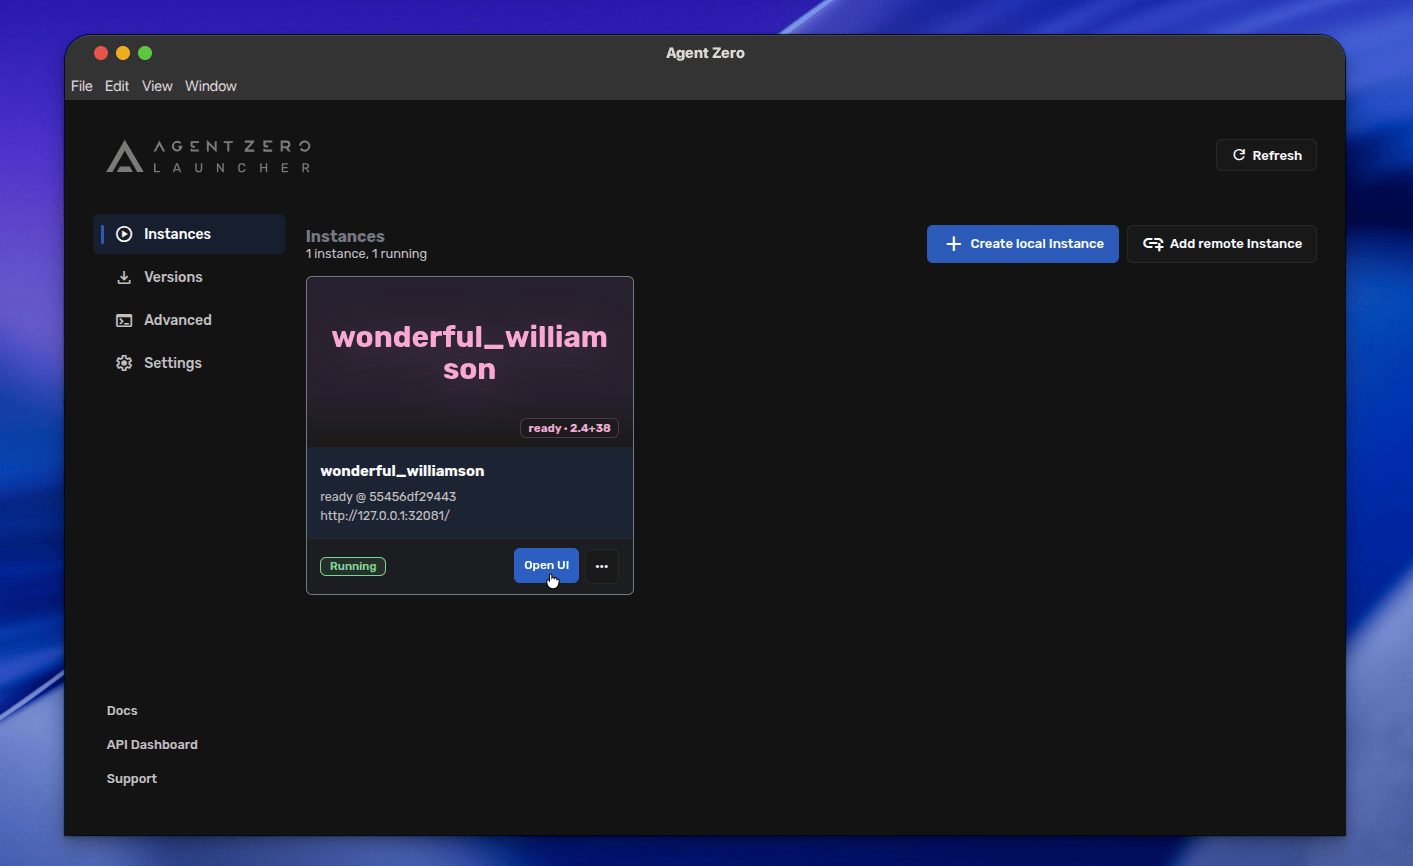Click the Settings gear icon in sidebar
Viewport: 1413px width, 866px height.
pyautogui.click(x=124, y=363)
